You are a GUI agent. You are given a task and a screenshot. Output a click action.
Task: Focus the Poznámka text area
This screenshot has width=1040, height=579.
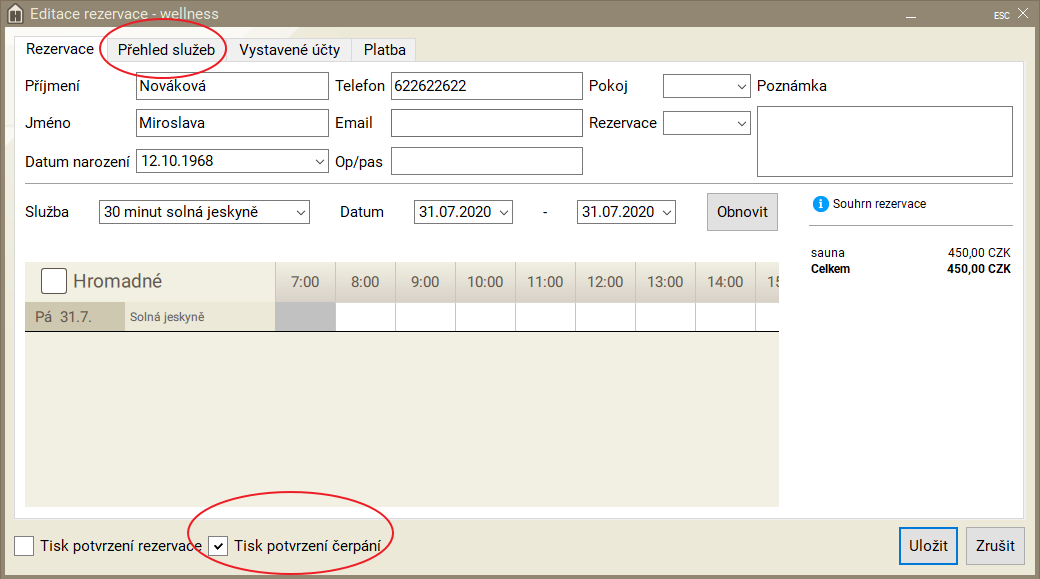884,141
